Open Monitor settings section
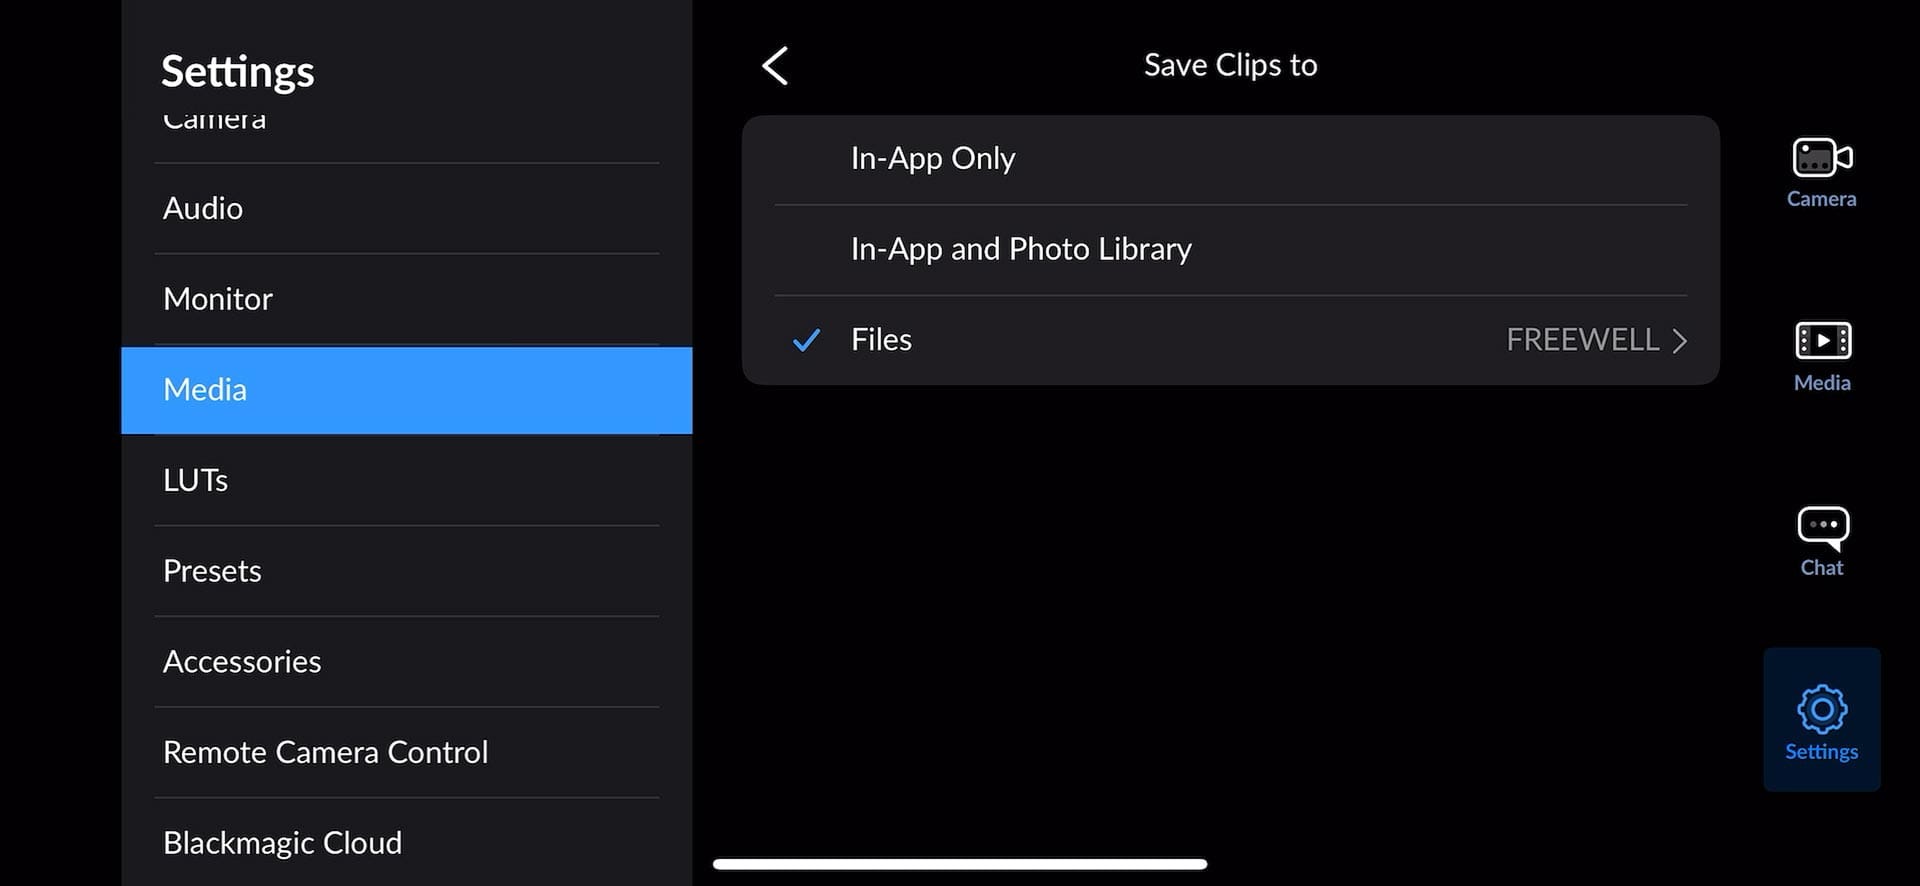The image size is (1920, 886). point(218,298)
